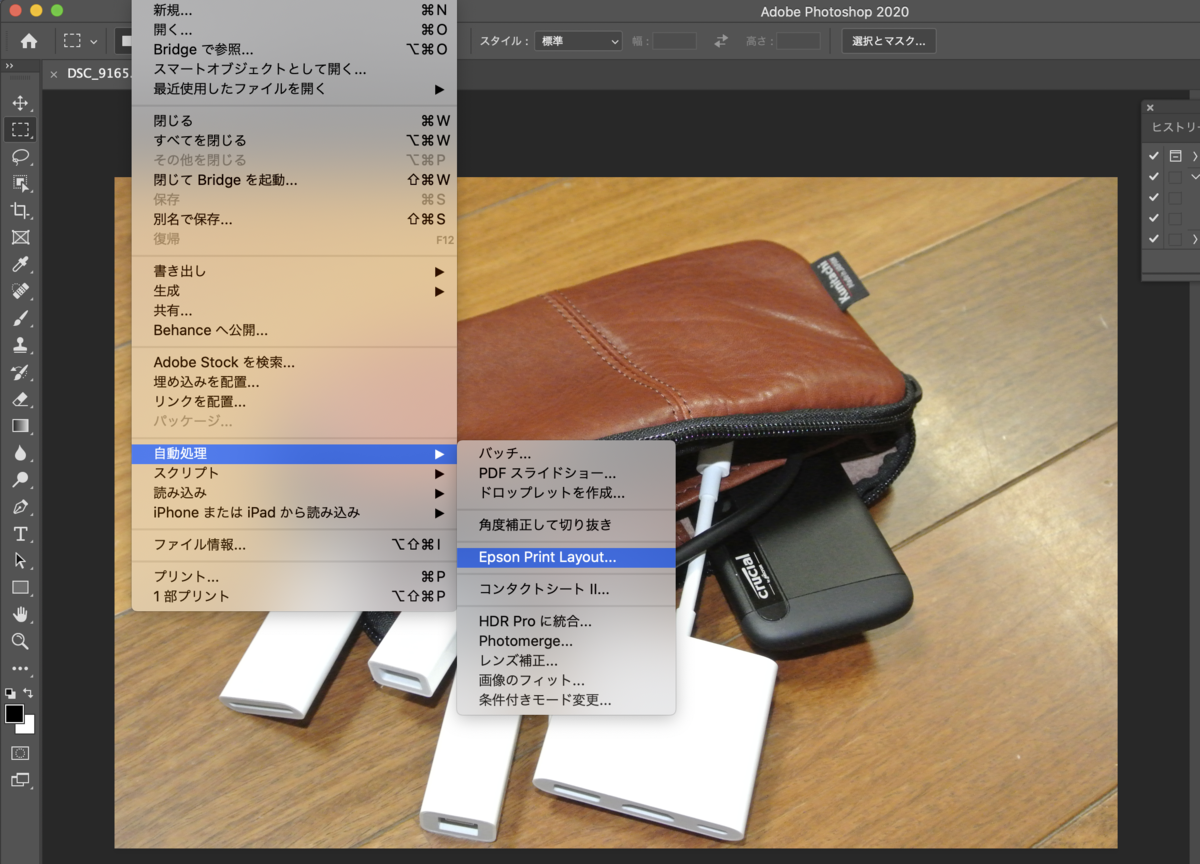The image size is (1200, 864).
Task: Select the Clone Stamp tool
Action: tap(20, 345)
